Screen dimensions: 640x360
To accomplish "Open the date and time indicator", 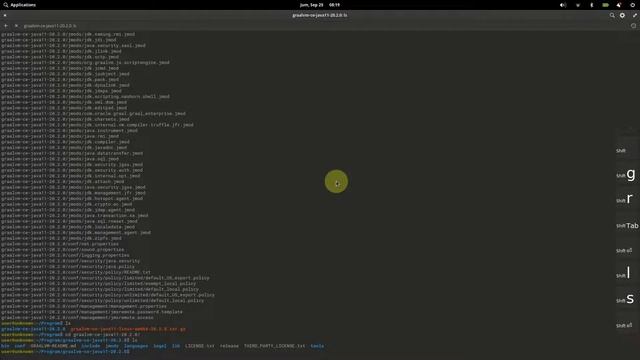I will coord(320,5).
